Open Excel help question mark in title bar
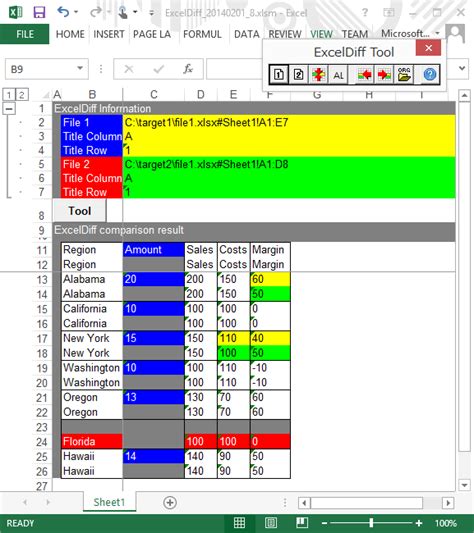This screenshot has width=474, height=533. pyautogui.click(x=365, y=12)
